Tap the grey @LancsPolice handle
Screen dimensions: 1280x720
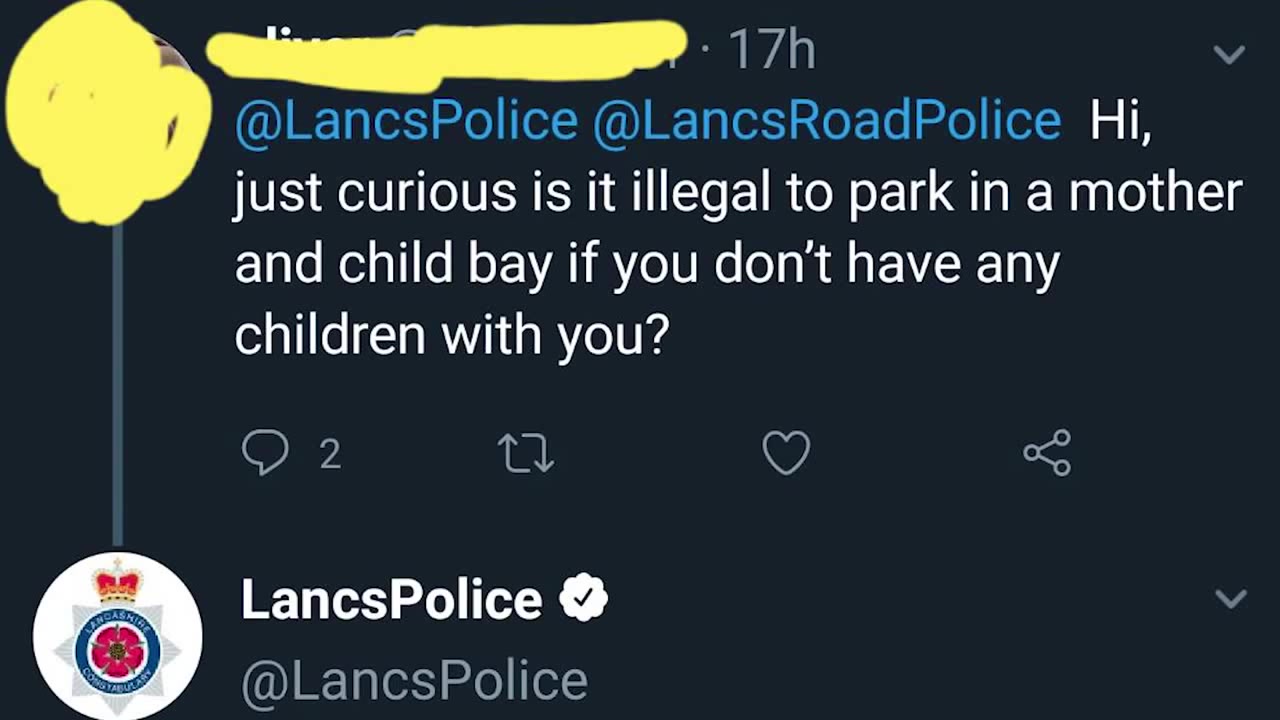(414, 681)
